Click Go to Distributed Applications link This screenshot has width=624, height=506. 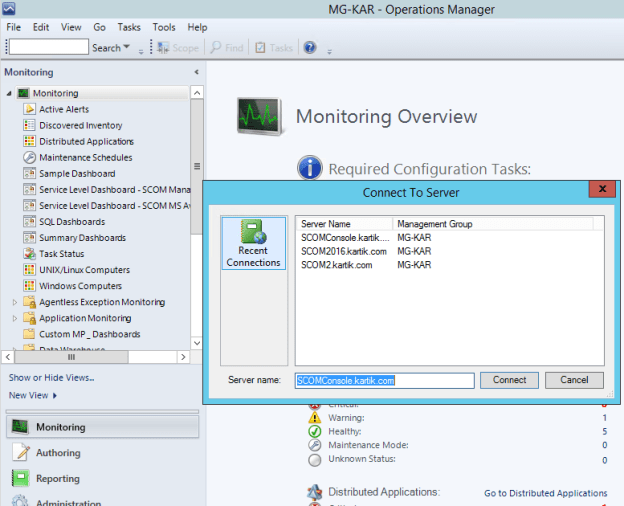point(546,493)
